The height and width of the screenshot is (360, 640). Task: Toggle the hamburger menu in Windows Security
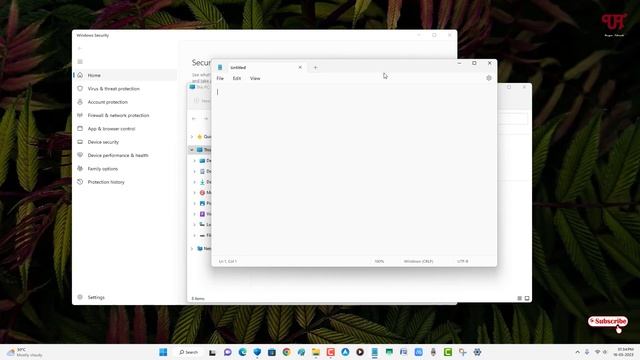pos(80,62)
